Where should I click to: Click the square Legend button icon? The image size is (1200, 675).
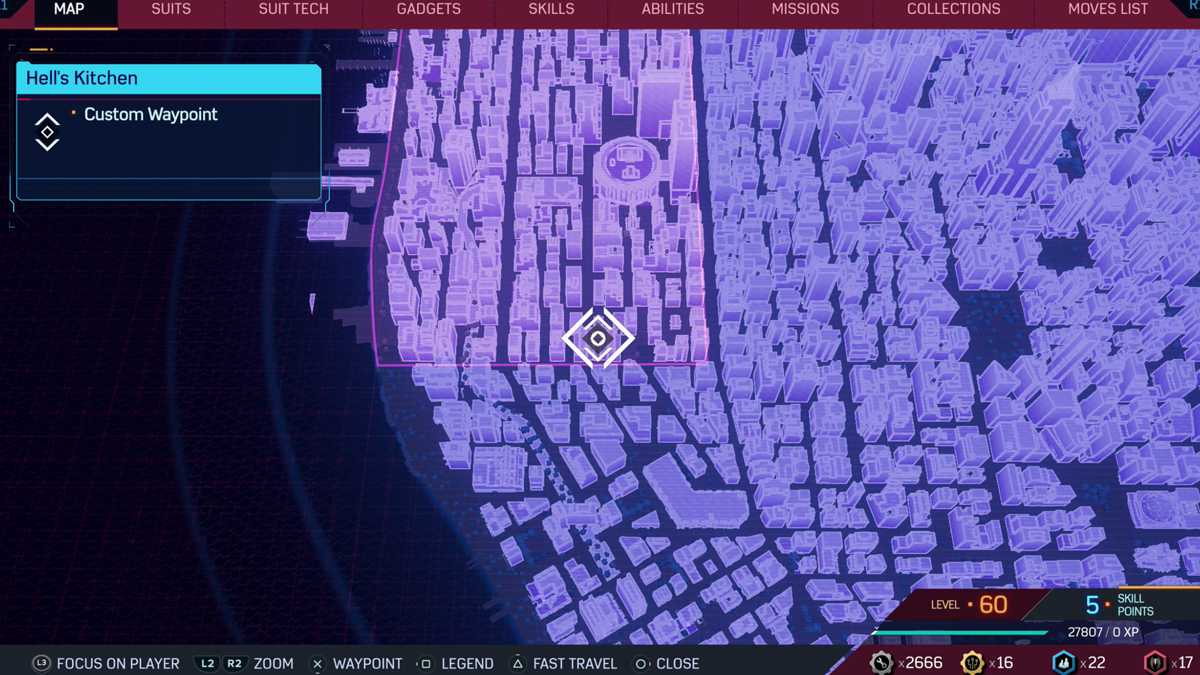tap(425, 664)
